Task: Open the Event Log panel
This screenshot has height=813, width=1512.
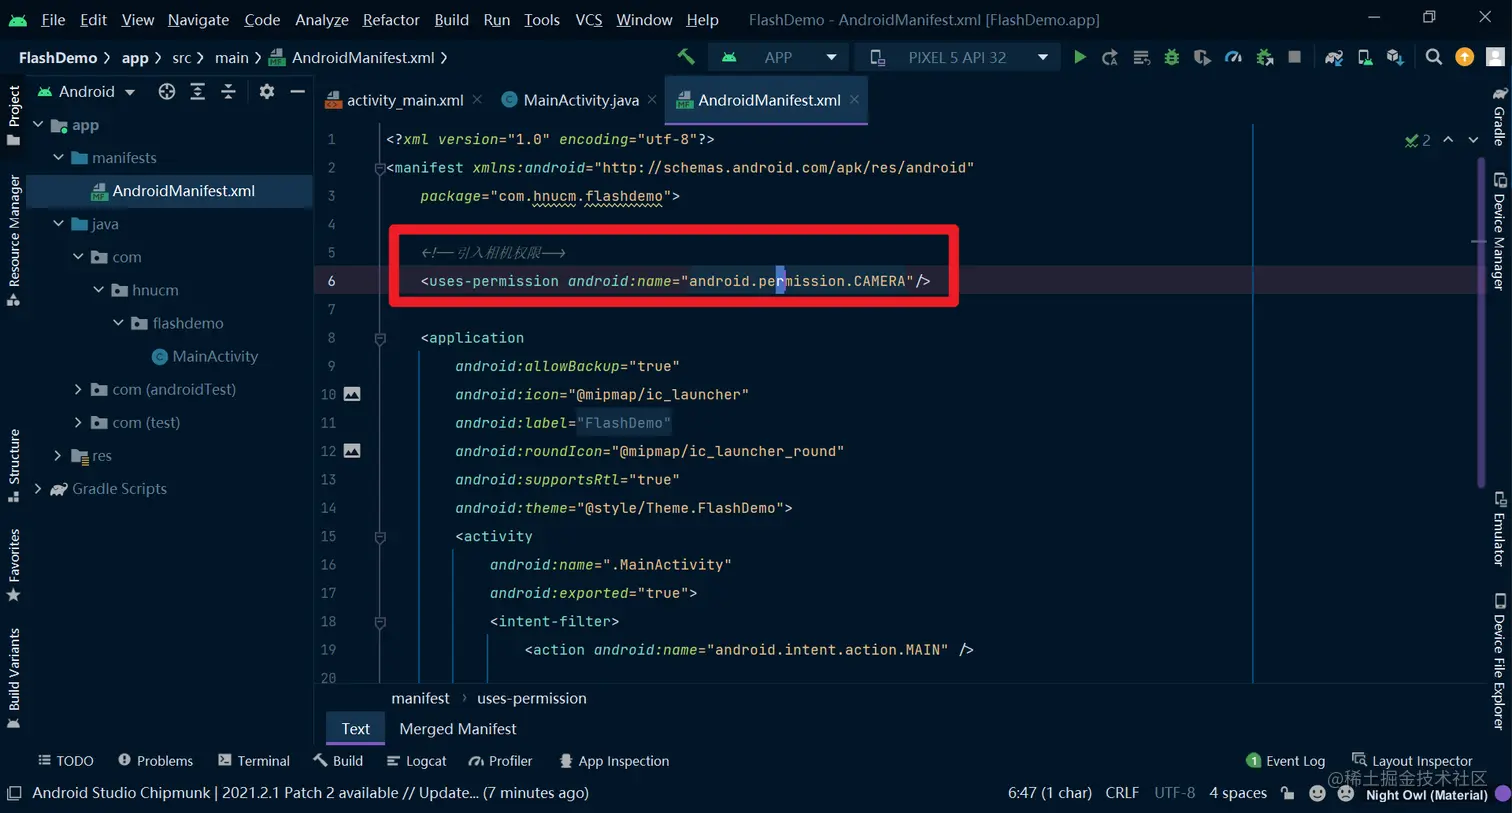Action: point(1286,761)
